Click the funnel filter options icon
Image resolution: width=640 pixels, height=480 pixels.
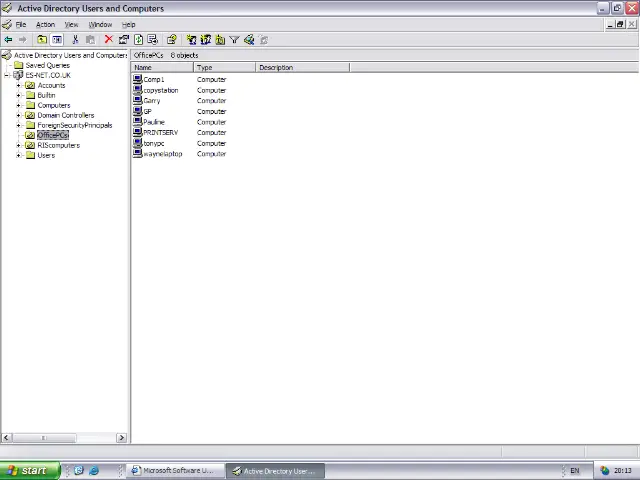[x=234, y=40]
